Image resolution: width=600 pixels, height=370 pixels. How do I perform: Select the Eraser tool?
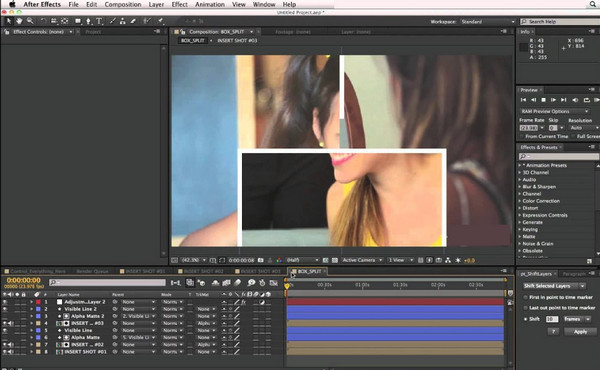click(x=133, y=21)
